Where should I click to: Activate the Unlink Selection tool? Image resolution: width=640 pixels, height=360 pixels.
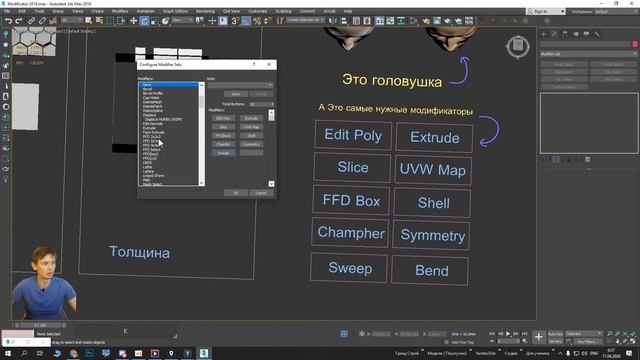(42, 21)
